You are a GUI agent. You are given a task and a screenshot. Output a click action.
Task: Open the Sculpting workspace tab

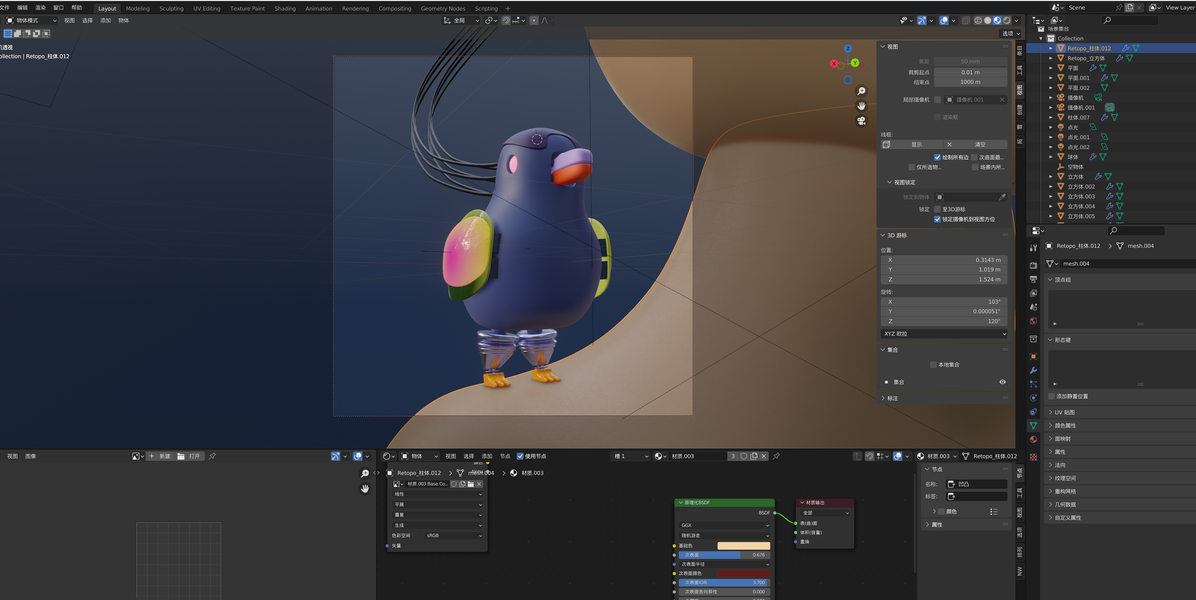171,8
